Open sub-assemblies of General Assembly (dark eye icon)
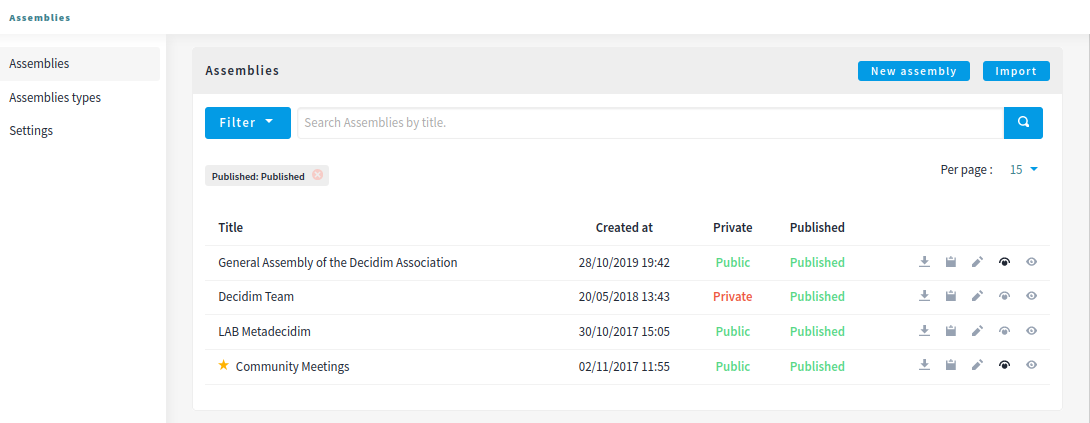The image size is (1090, 423). 1005,262
